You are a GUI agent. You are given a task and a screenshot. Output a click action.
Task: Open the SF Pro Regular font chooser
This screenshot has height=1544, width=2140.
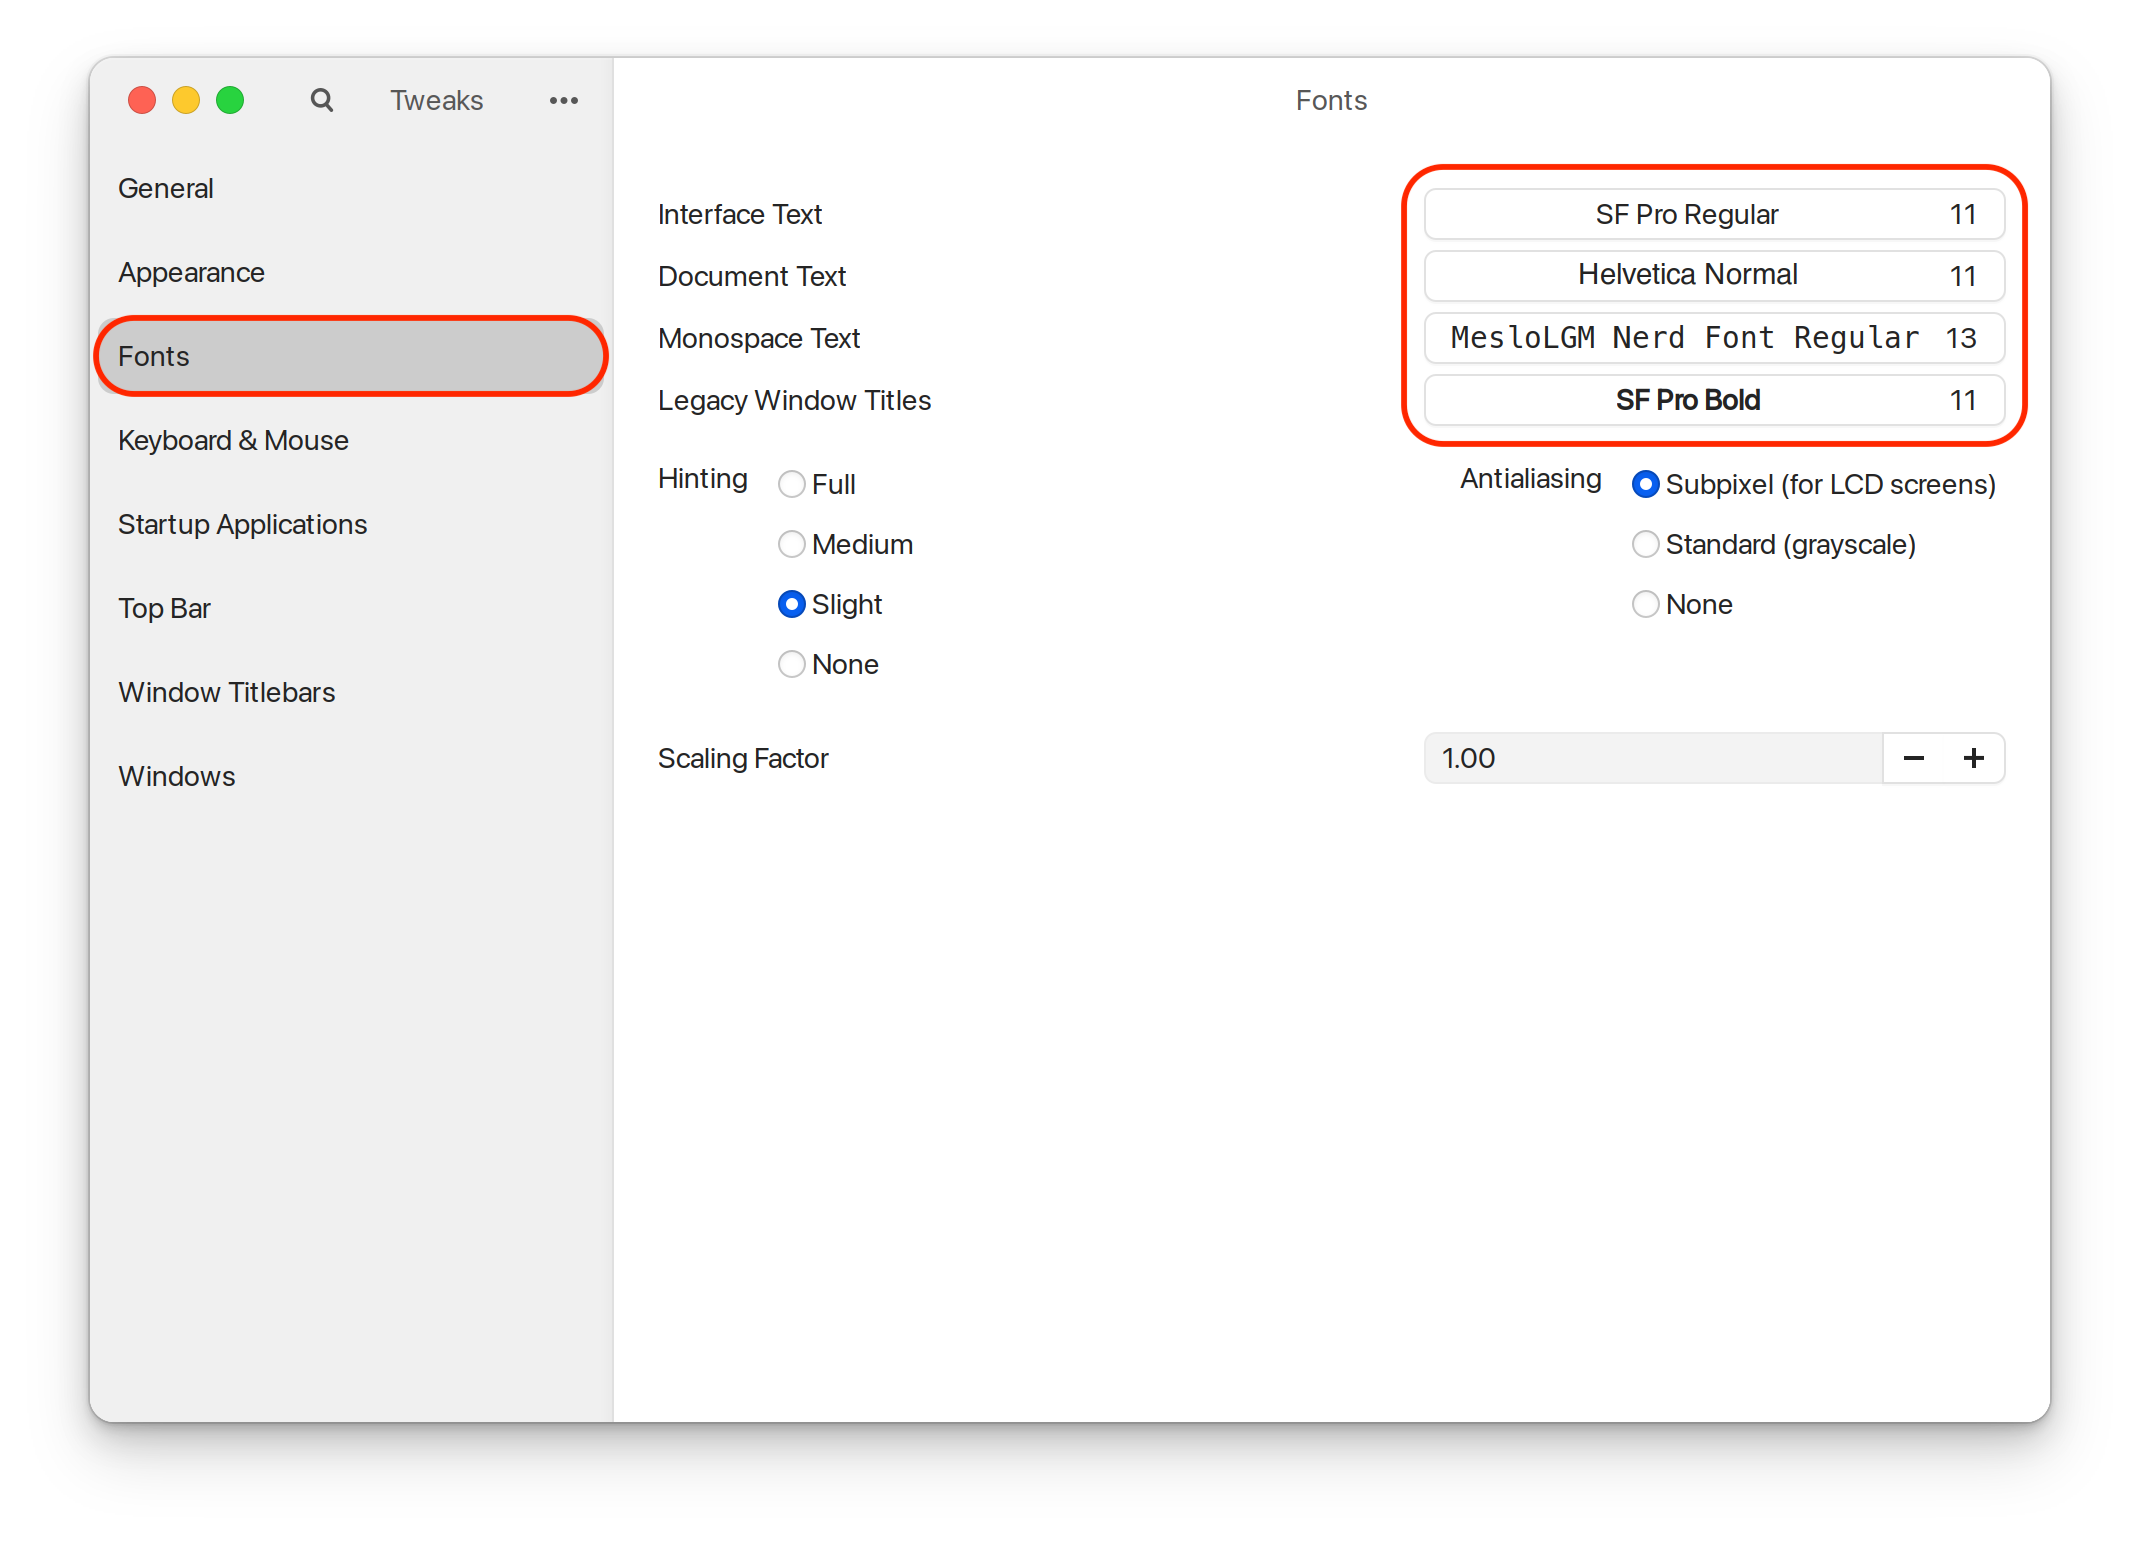[x=1713, y=215]
